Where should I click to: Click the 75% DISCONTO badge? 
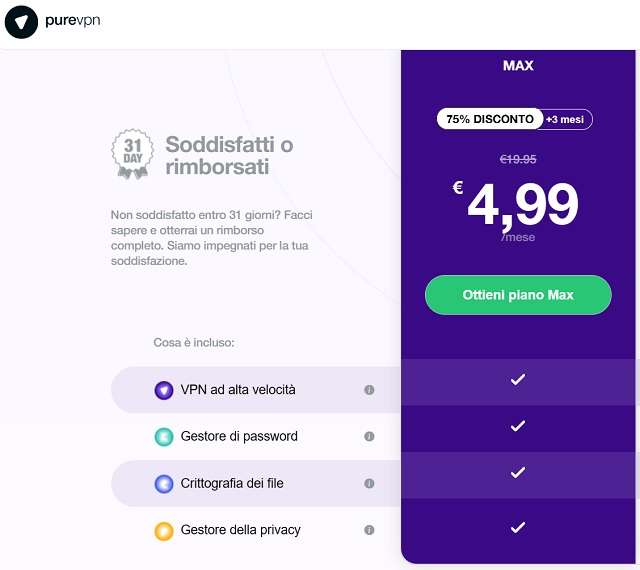pos(489,119)
